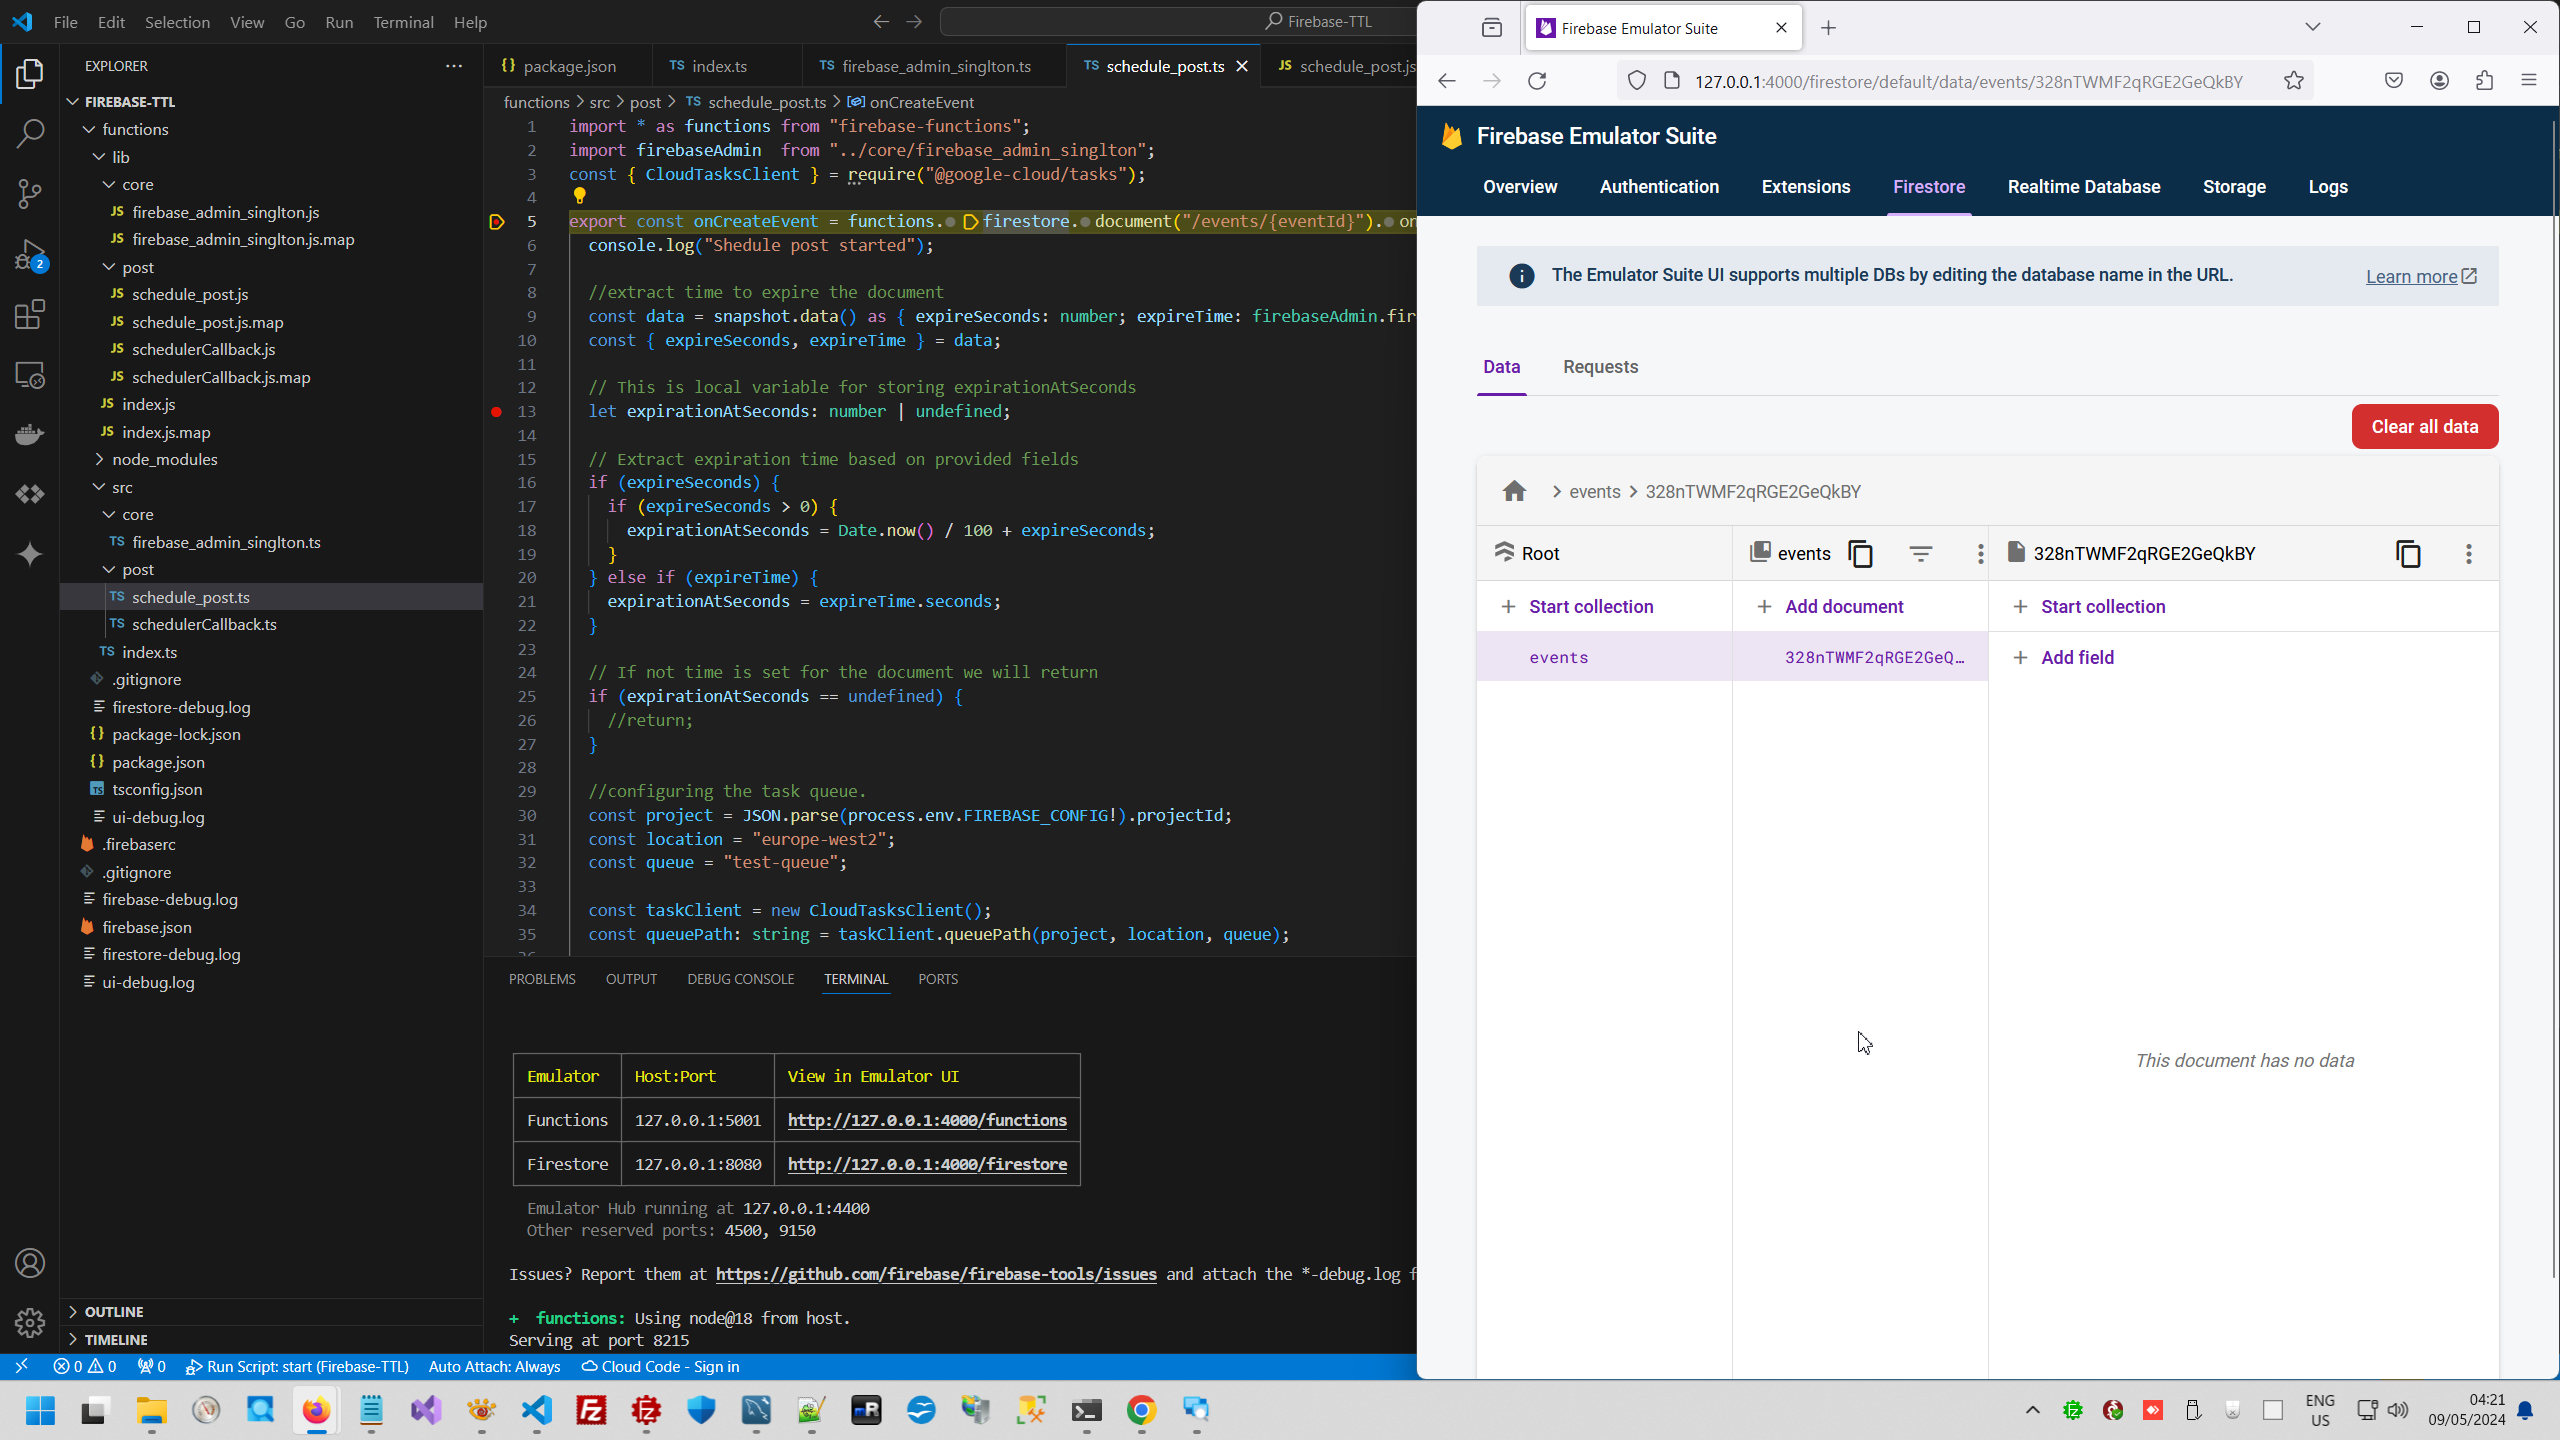
Task: Collapse the lib folder in explorer
Action: (120, 157)
